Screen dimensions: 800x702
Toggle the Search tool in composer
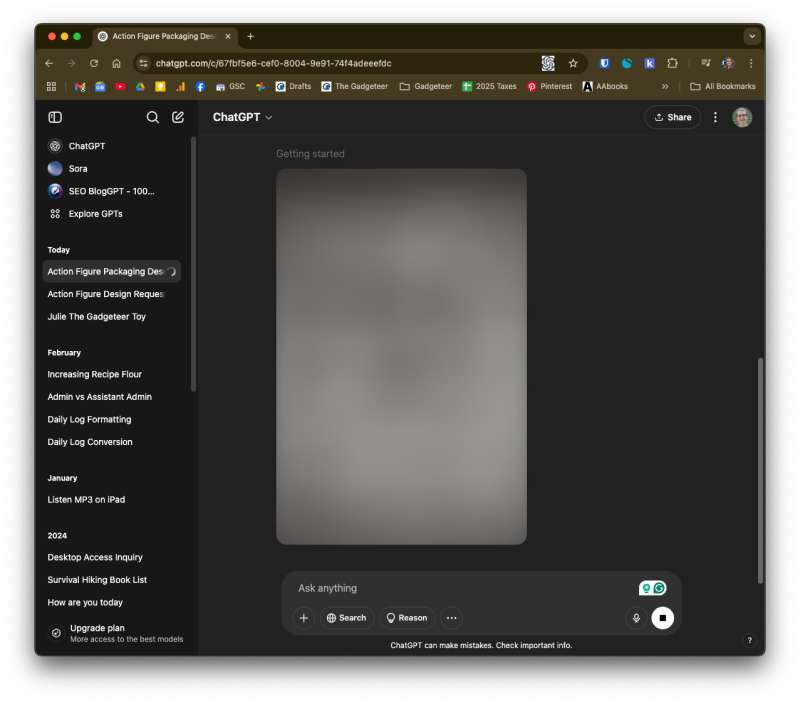point(346,618)
